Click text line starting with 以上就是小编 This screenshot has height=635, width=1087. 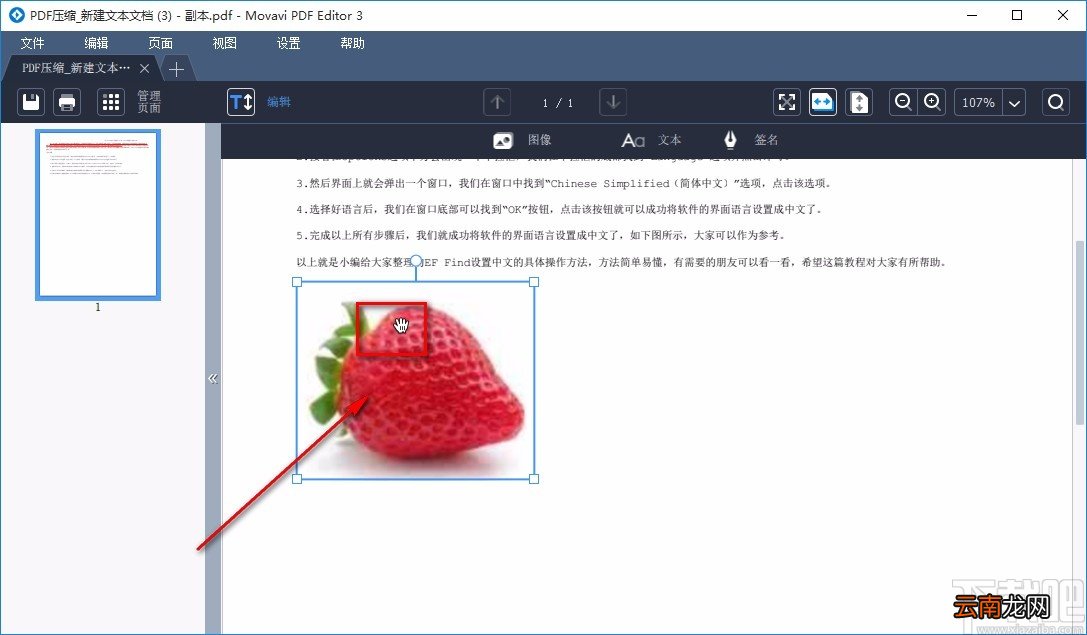pos(622,262)
